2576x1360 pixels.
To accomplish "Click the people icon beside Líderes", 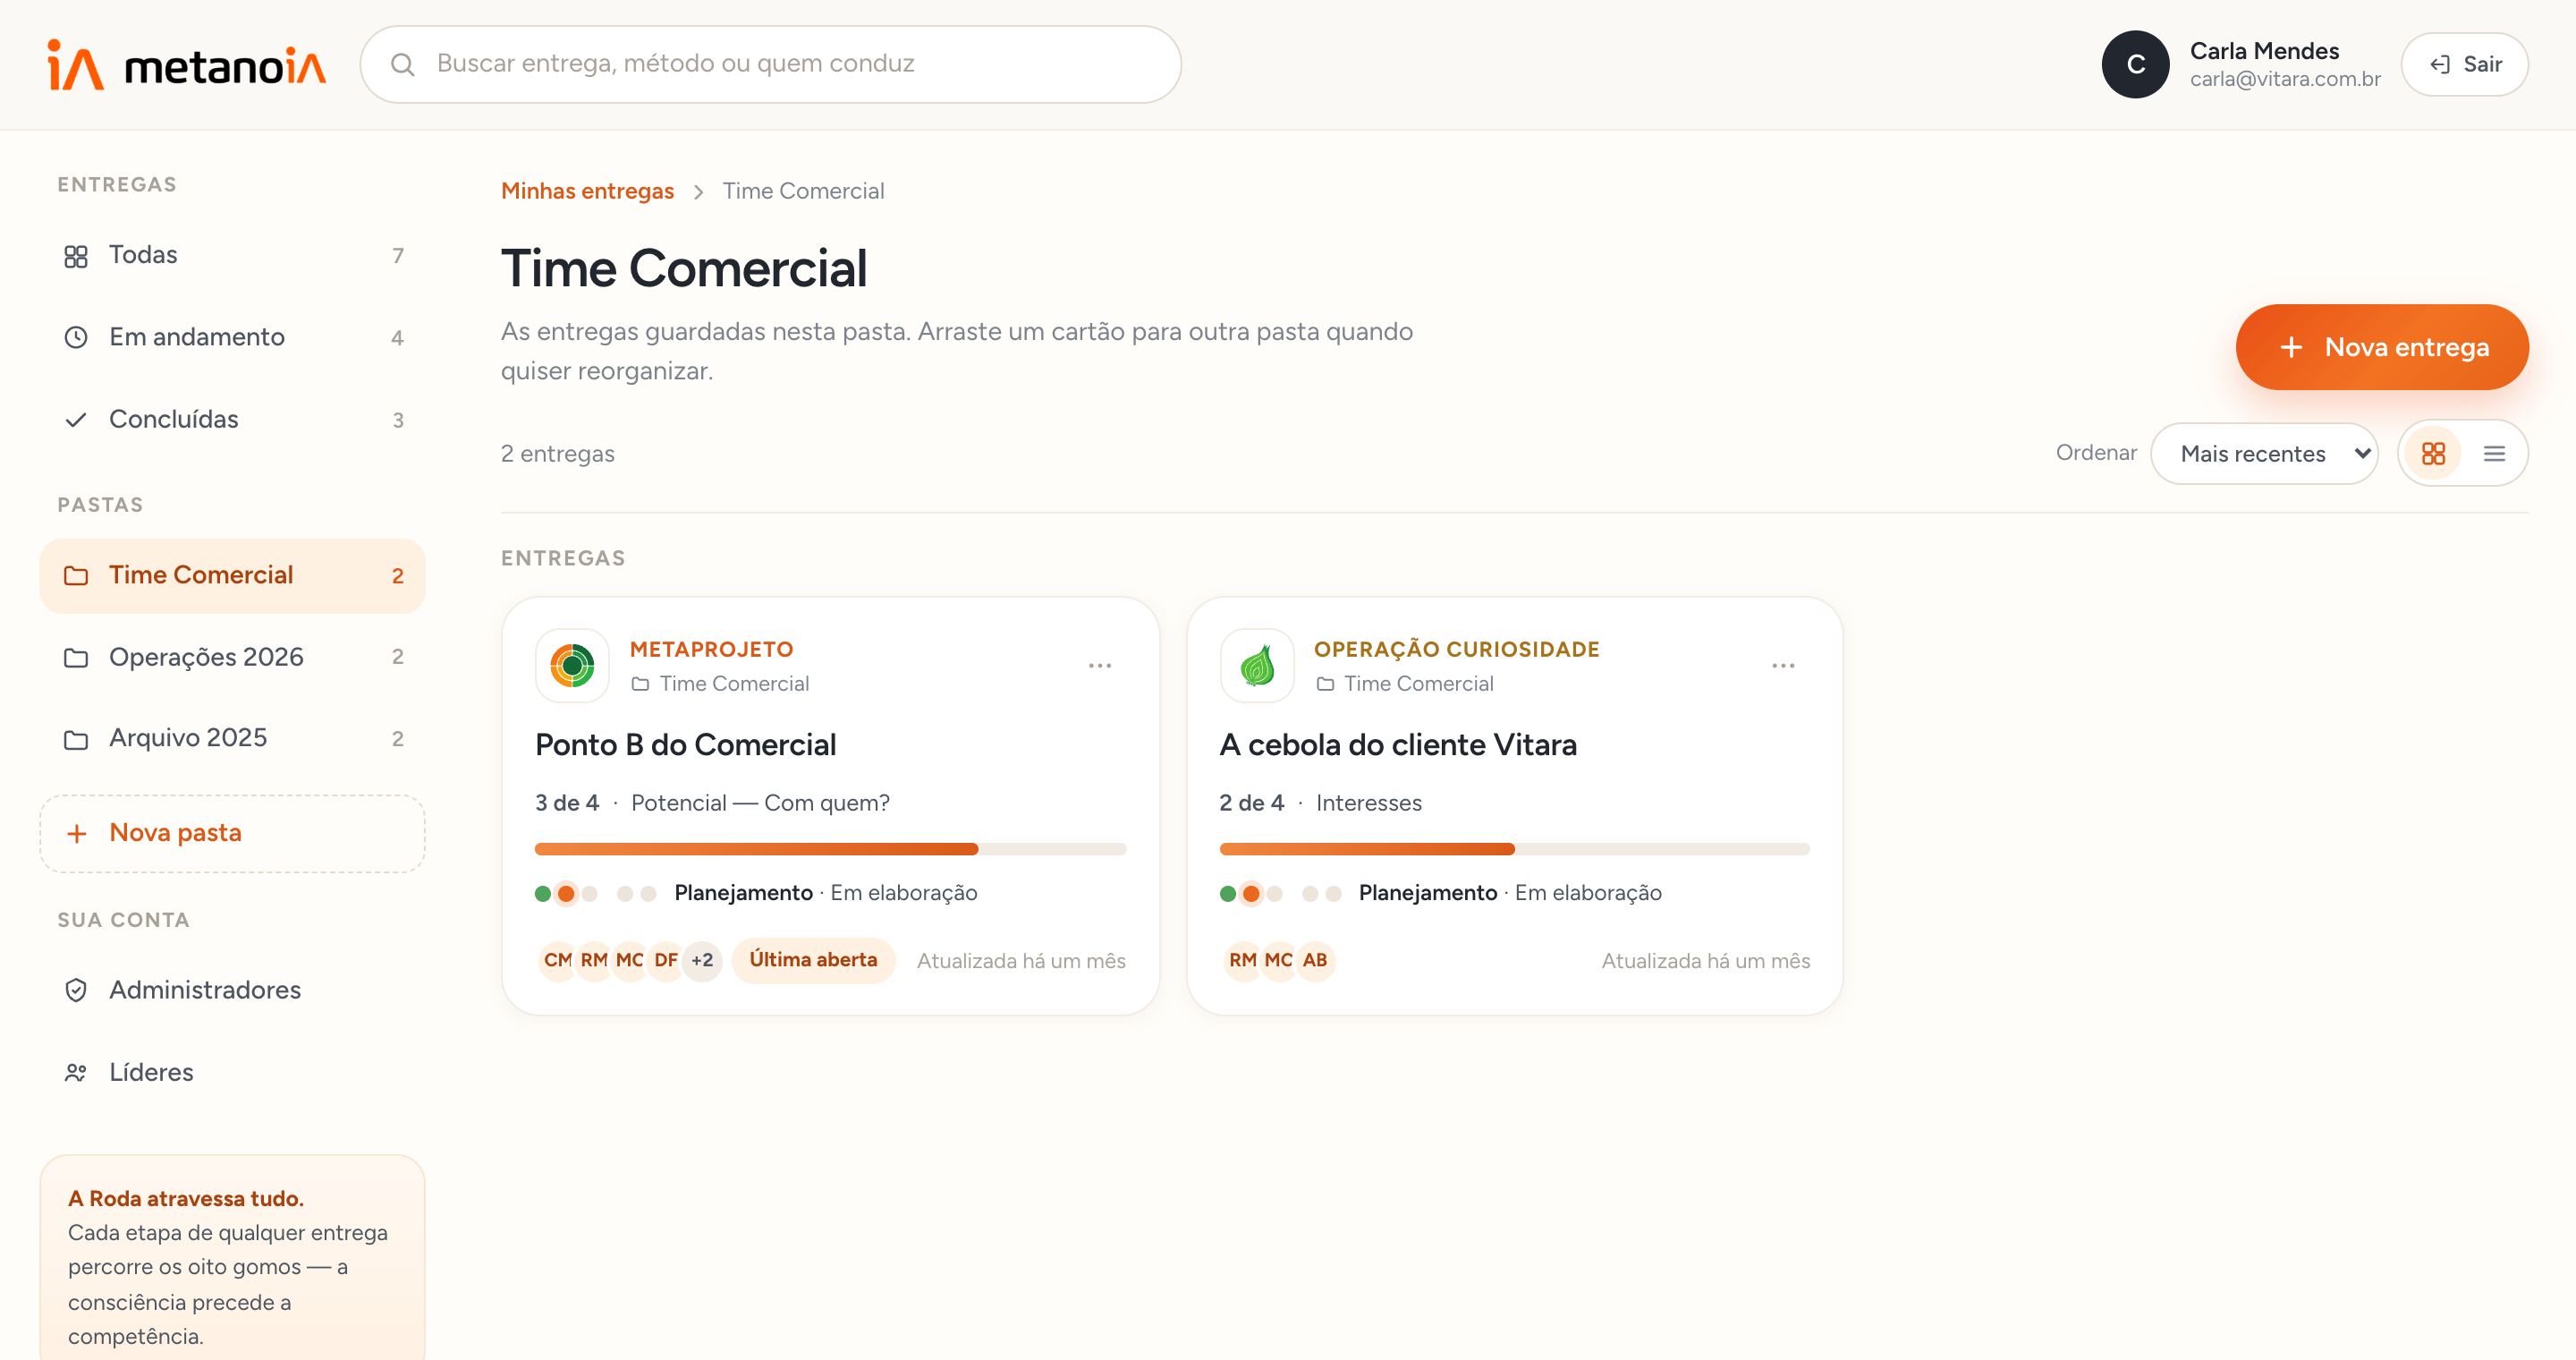I will 76,1073.
